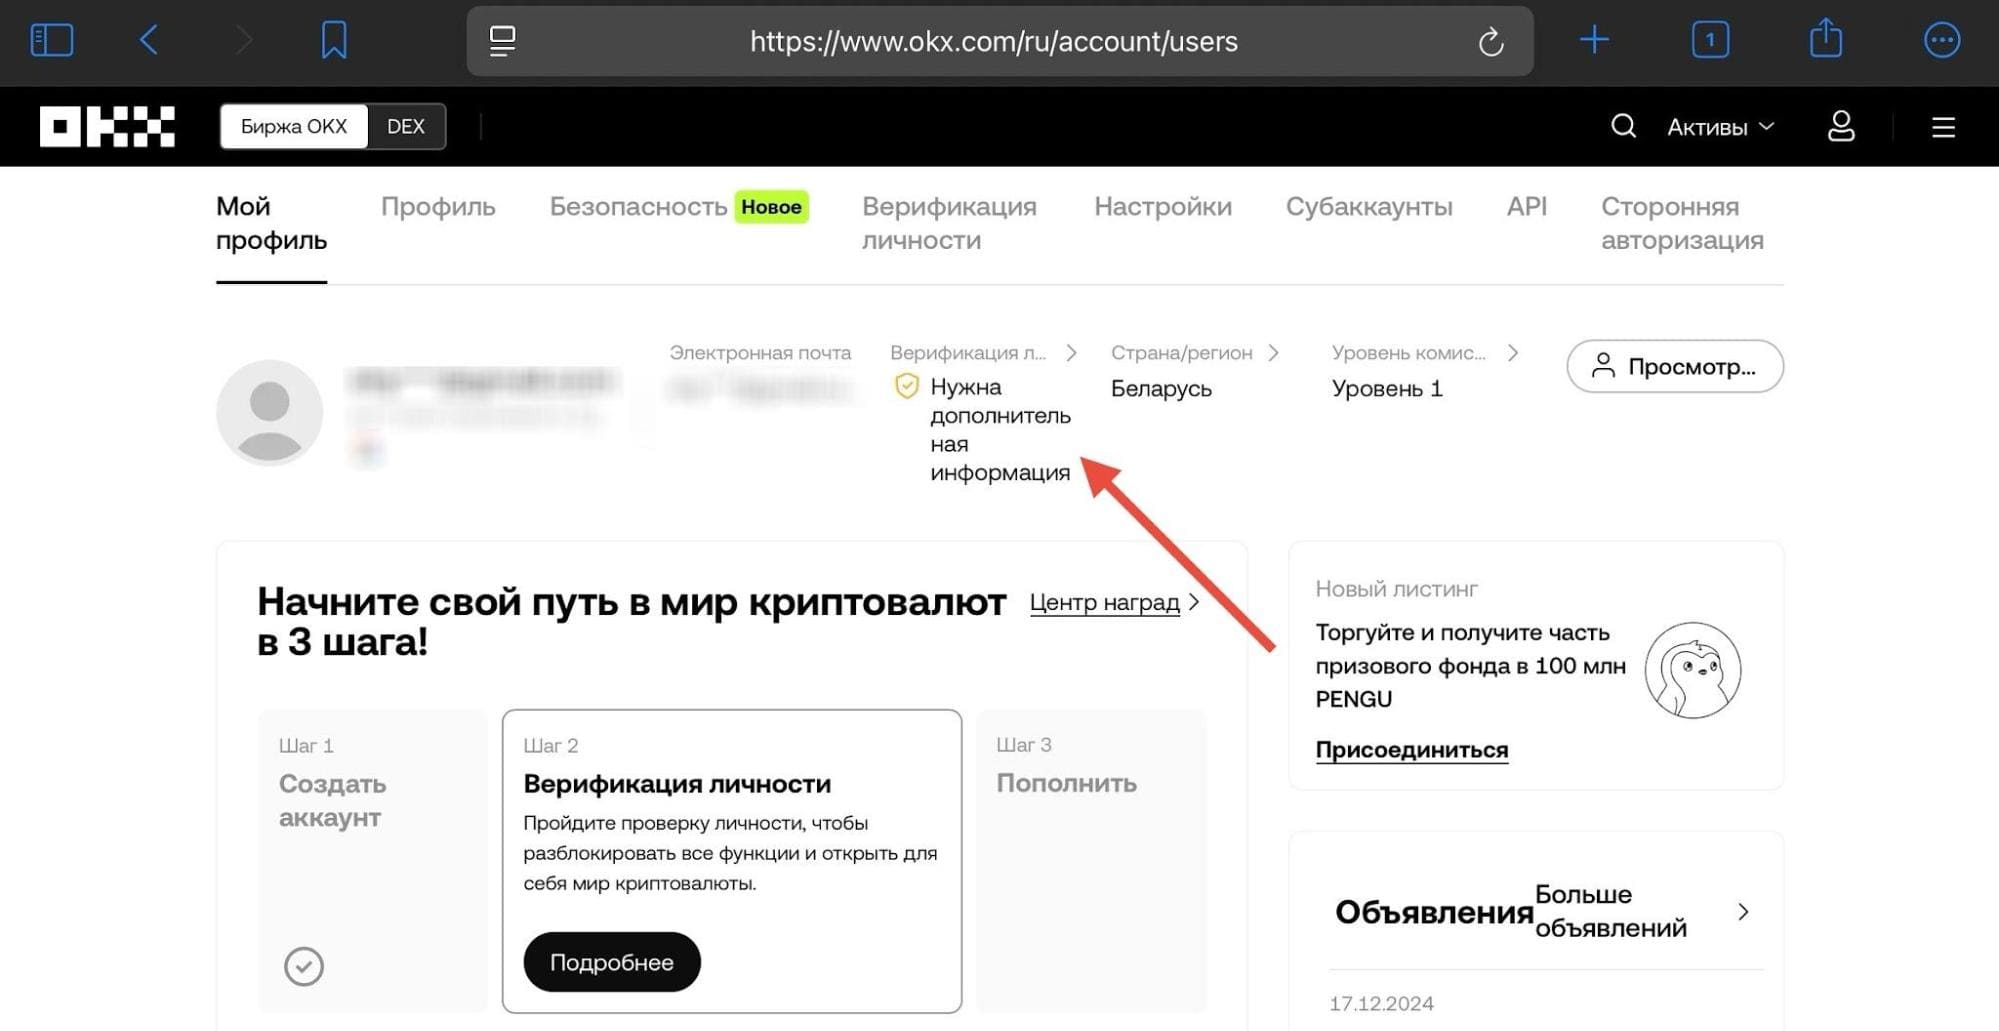Click the Новый листинг label
Image resolution: width=1999 pixels, height=1031 pixels.
[1396, 589]
